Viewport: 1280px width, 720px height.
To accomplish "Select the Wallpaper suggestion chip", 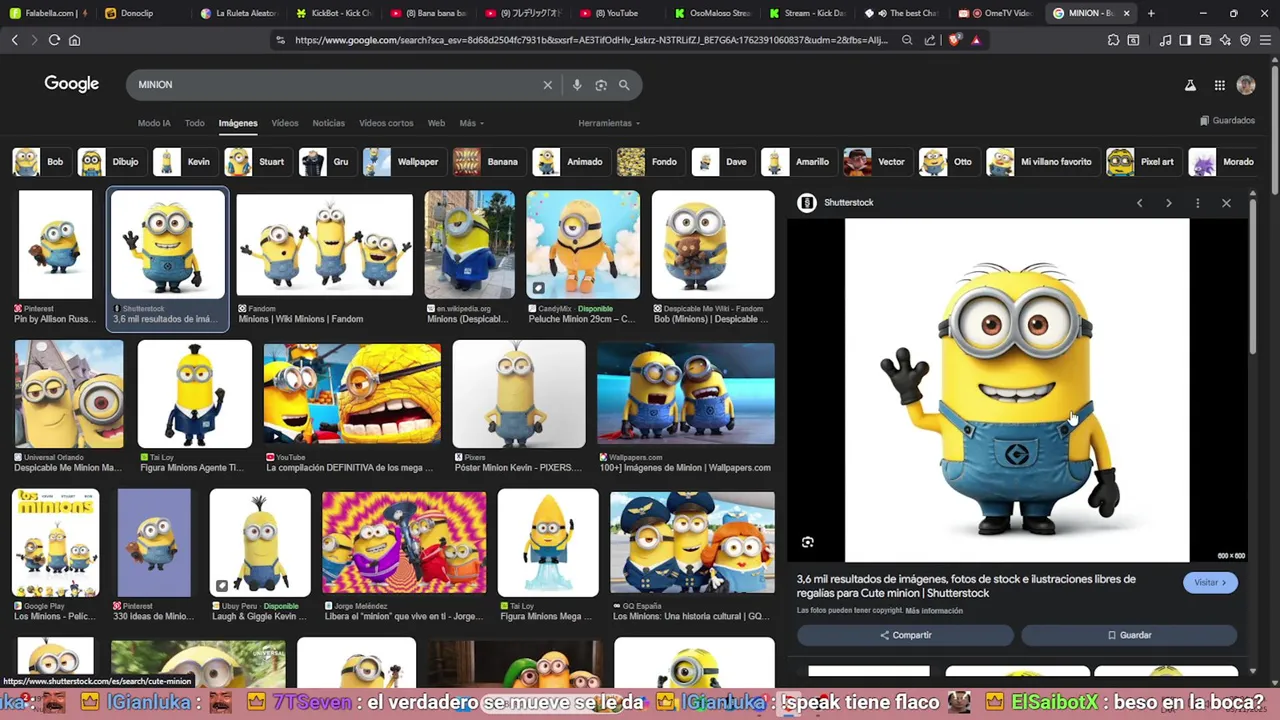I will 403,162.
